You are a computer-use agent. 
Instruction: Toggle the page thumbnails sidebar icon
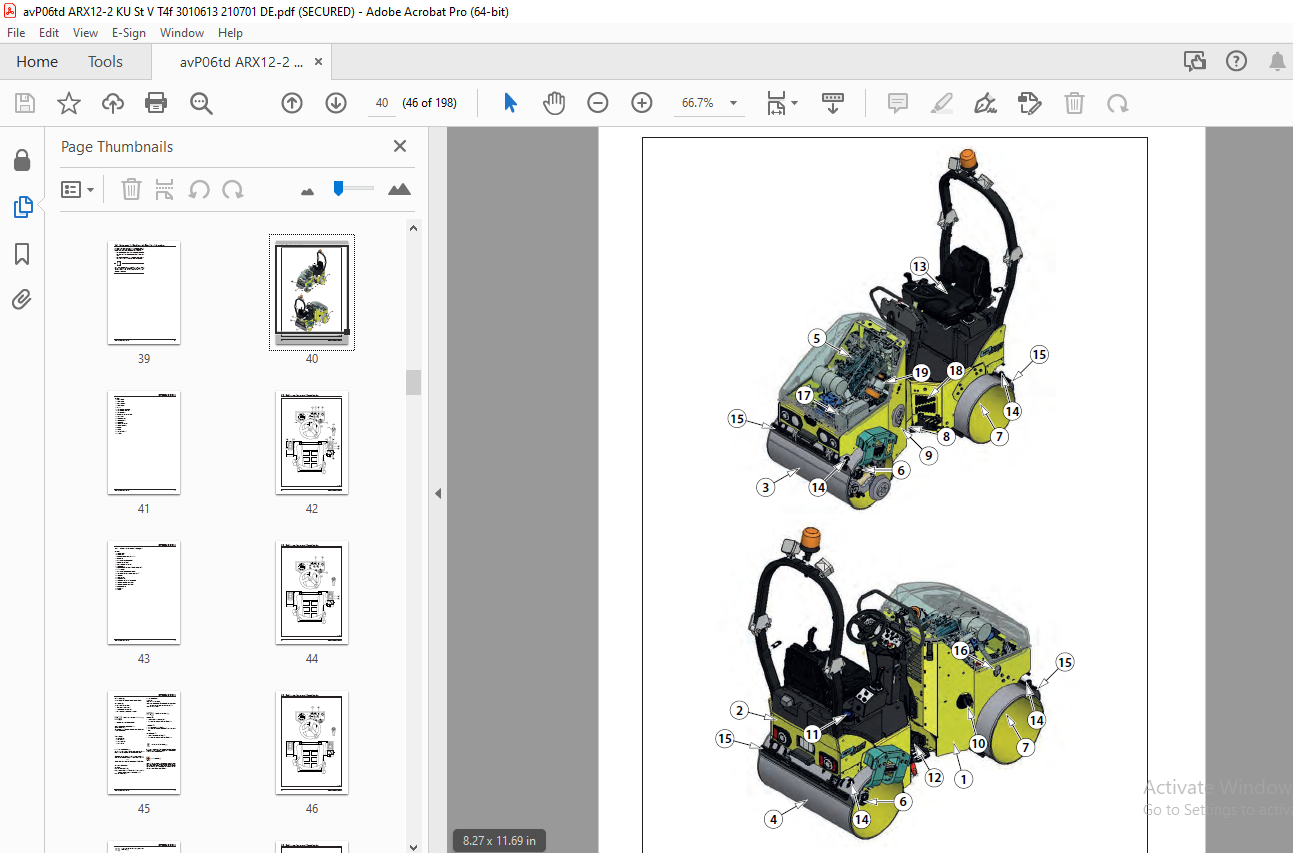coord(22,207)
